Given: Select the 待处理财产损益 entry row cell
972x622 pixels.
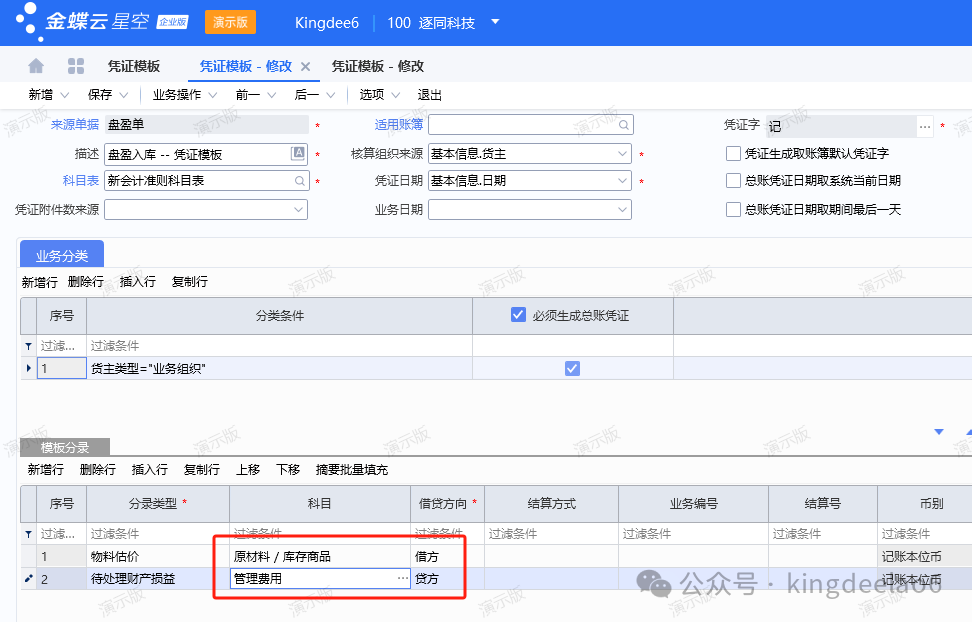Looking at the screenshot, I should coord(157,579).
